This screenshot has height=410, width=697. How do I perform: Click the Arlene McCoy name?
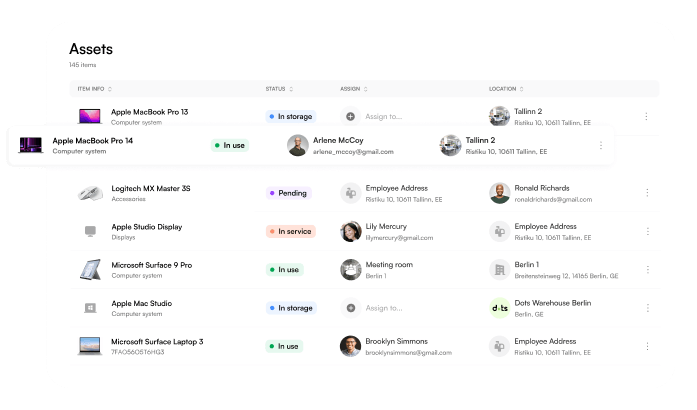point(338,141)
